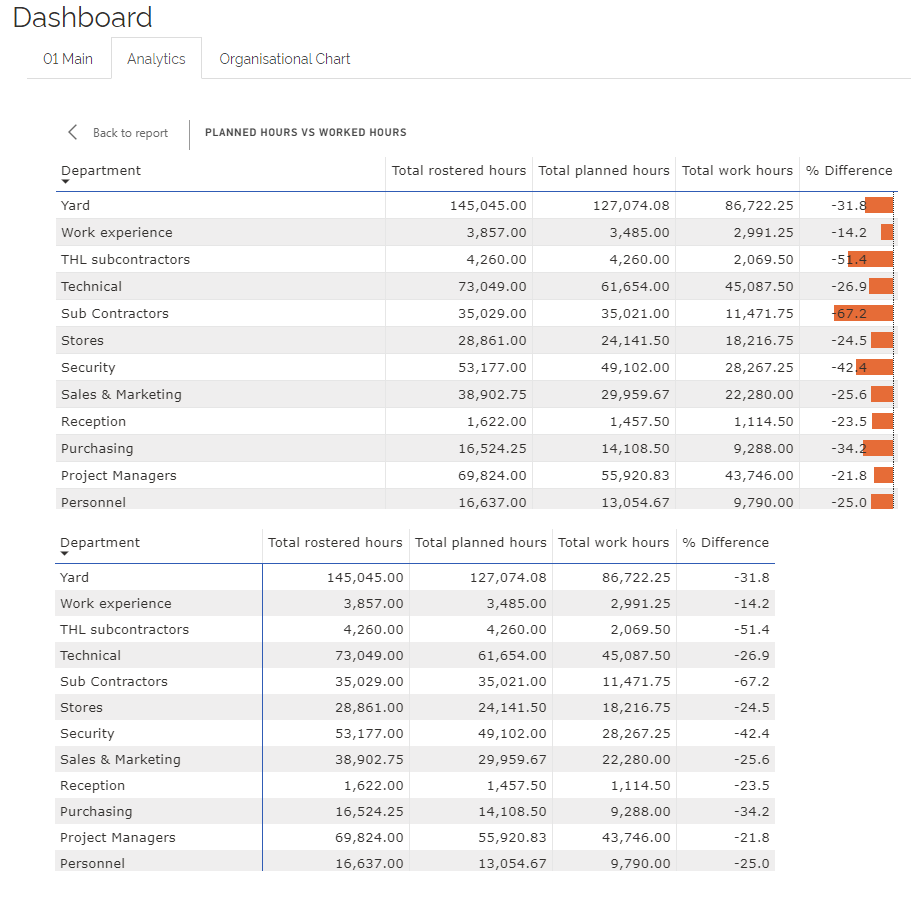The height and width of the screenshot is (897, 911).
Task: Click 145,045.00 cell in upper table
Action: click(488, 205)
